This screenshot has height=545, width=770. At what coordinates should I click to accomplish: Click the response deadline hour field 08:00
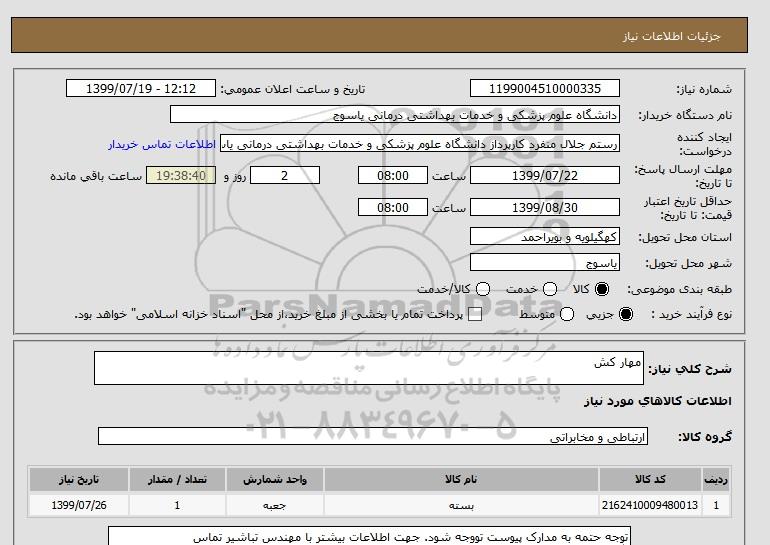click(x=393, y=175)
